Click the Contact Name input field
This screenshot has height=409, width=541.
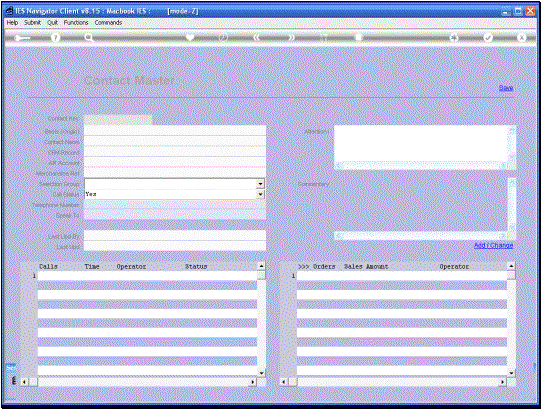point(175,142)
